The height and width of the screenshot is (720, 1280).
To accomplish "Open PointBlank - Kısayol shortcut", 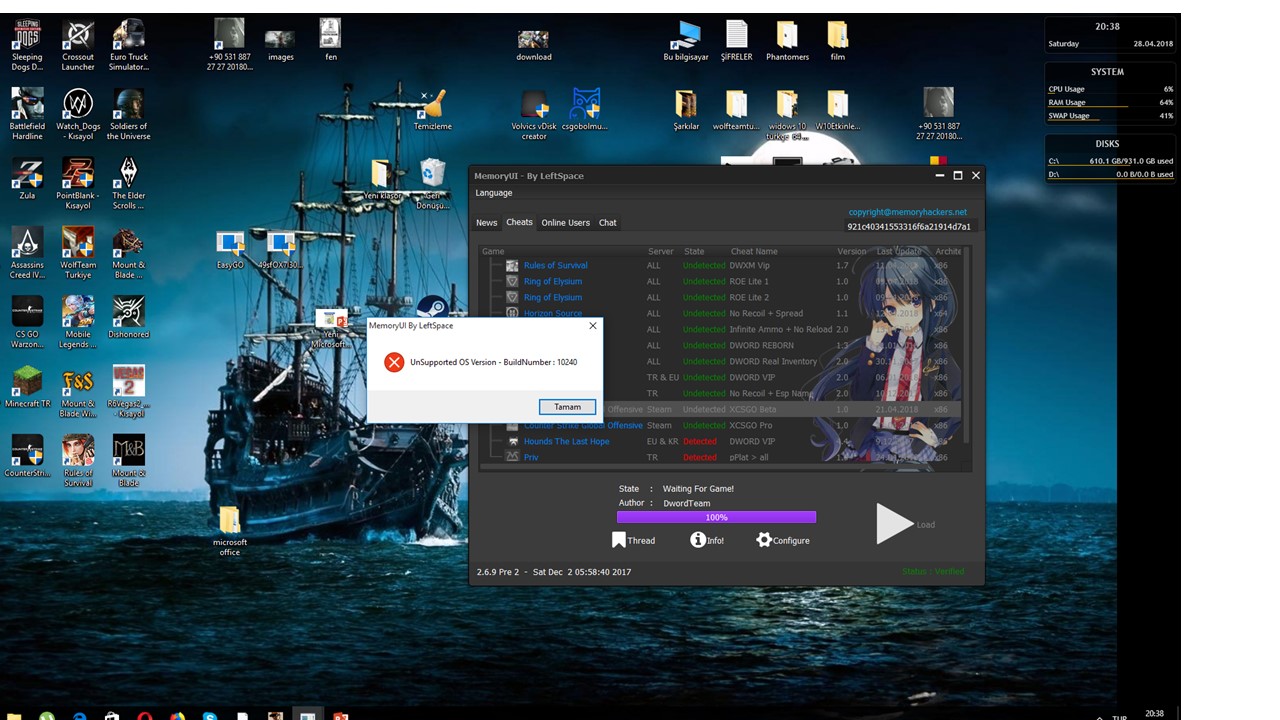I will [x=78, y=183].
